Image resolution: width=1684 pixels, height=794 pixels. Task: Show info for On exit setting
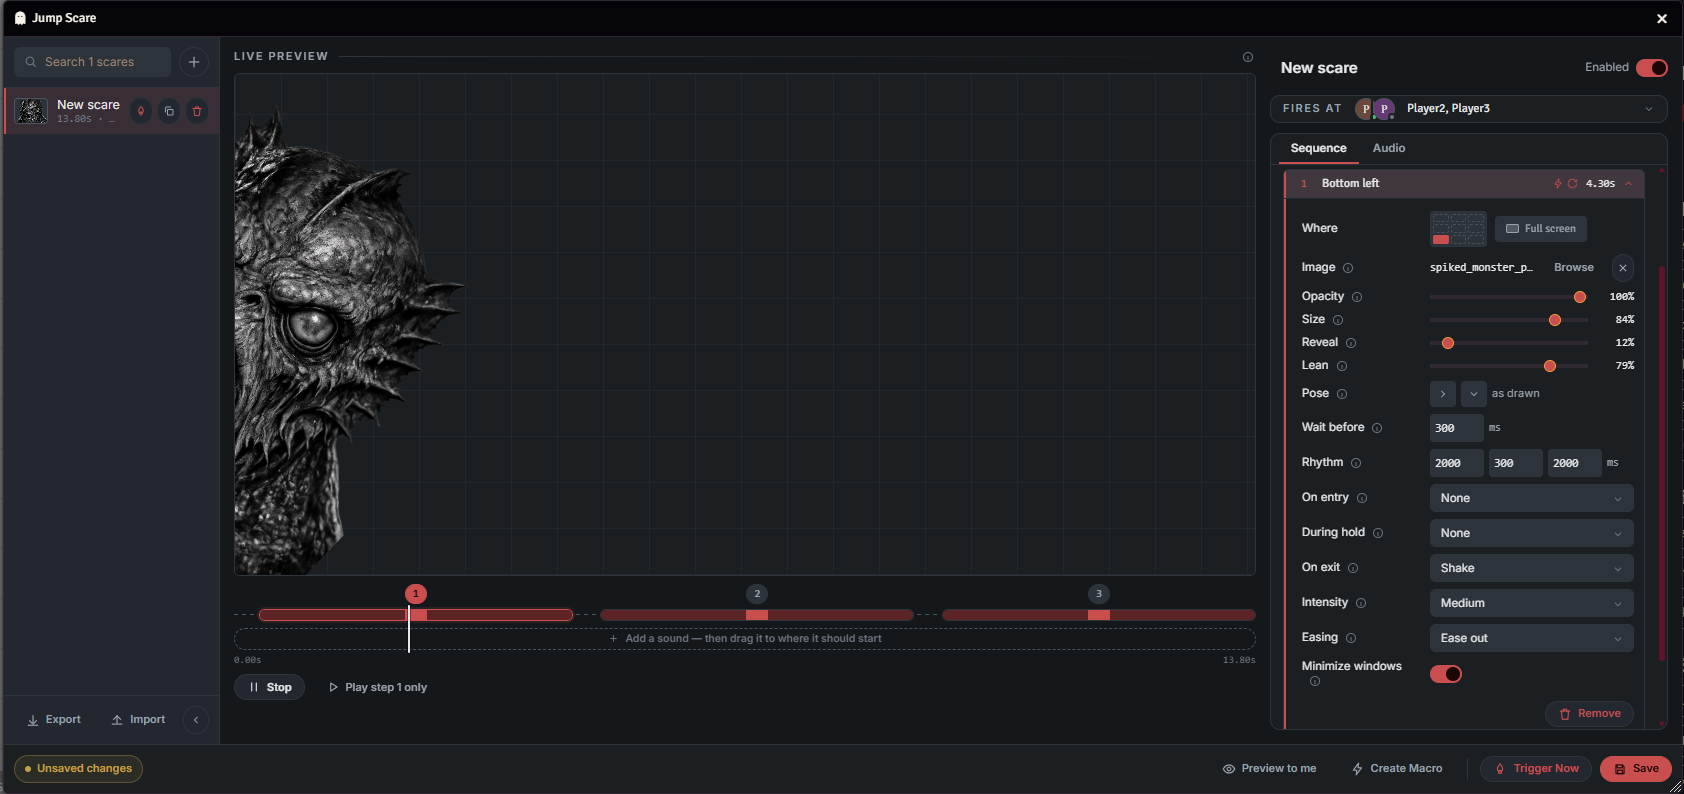coord(1353,568)
